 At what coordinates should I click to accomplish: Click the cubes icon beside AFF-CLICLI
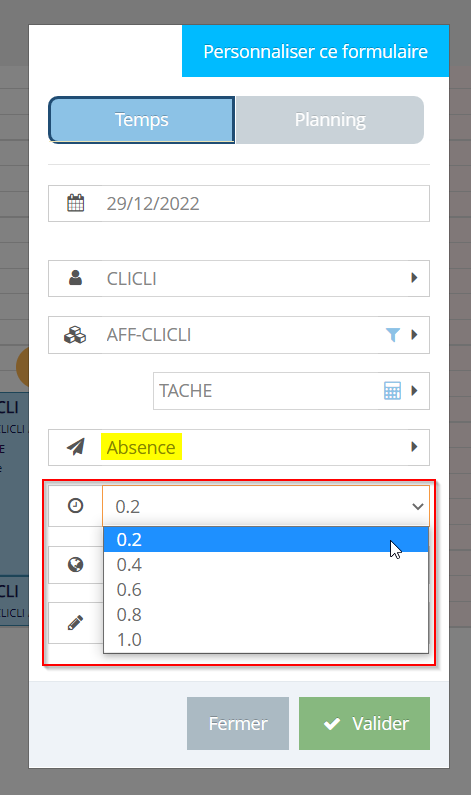[75, 335]
